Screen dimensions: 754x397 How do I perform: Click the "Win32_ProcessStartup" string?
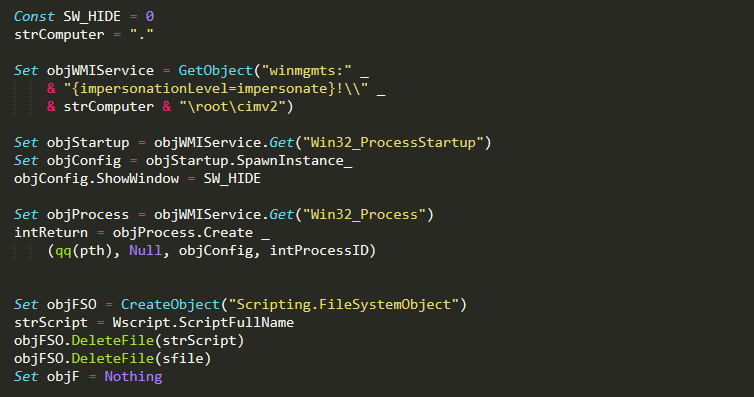[x=393, y=143]
